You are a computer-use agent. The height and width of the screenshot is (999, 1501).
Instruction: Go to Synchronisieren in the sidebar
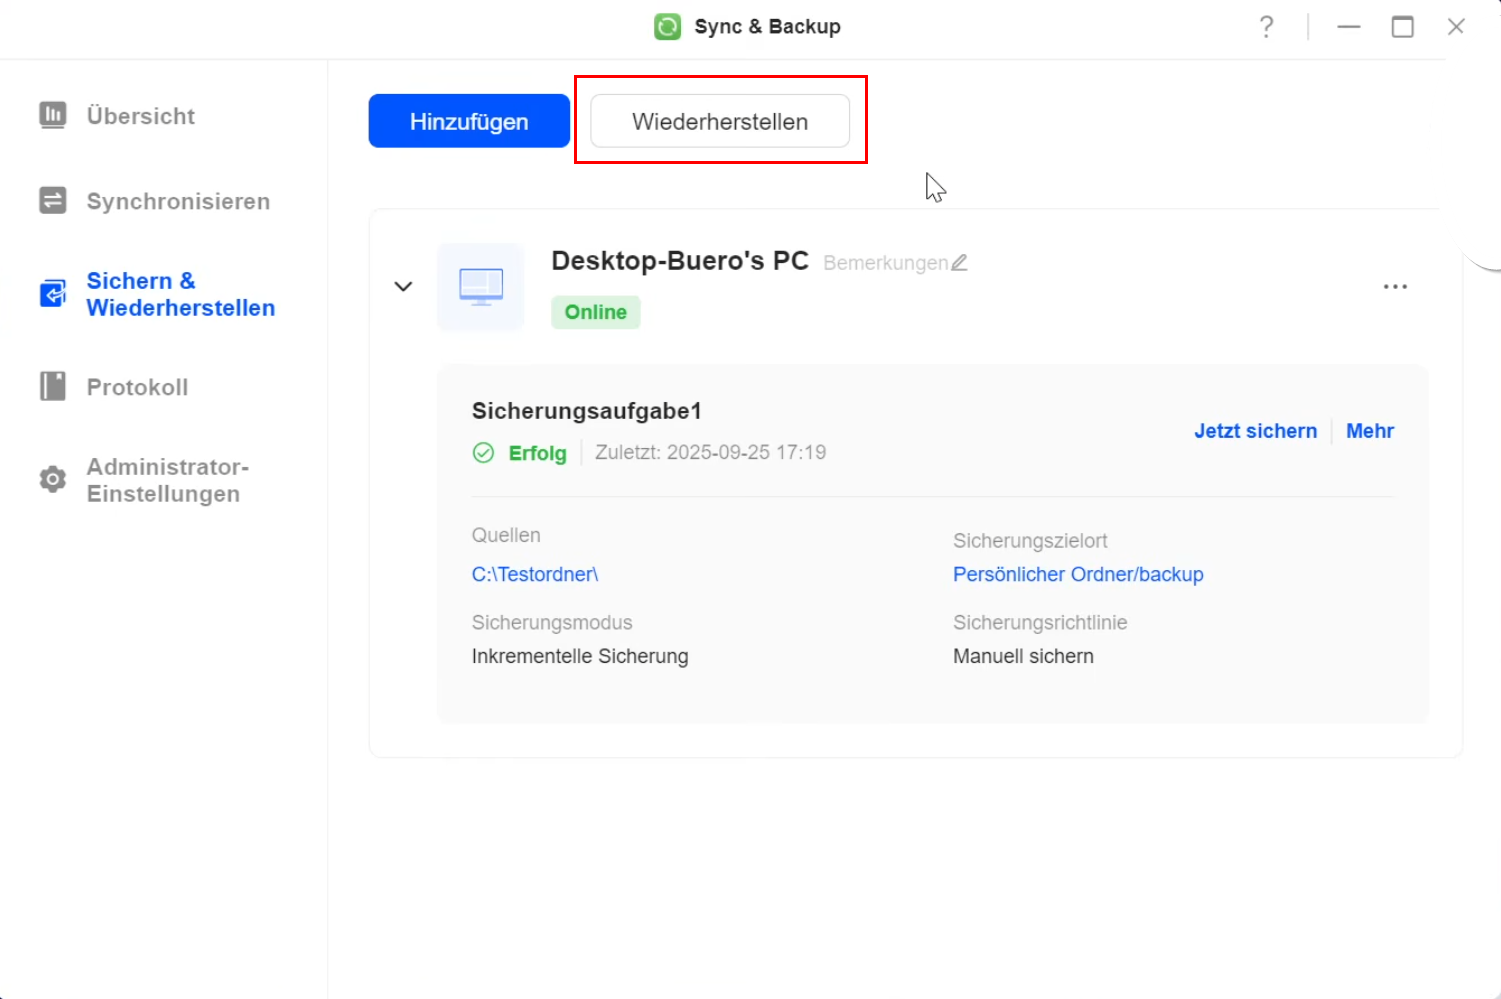pyautogui.click(x=178, y=201)
